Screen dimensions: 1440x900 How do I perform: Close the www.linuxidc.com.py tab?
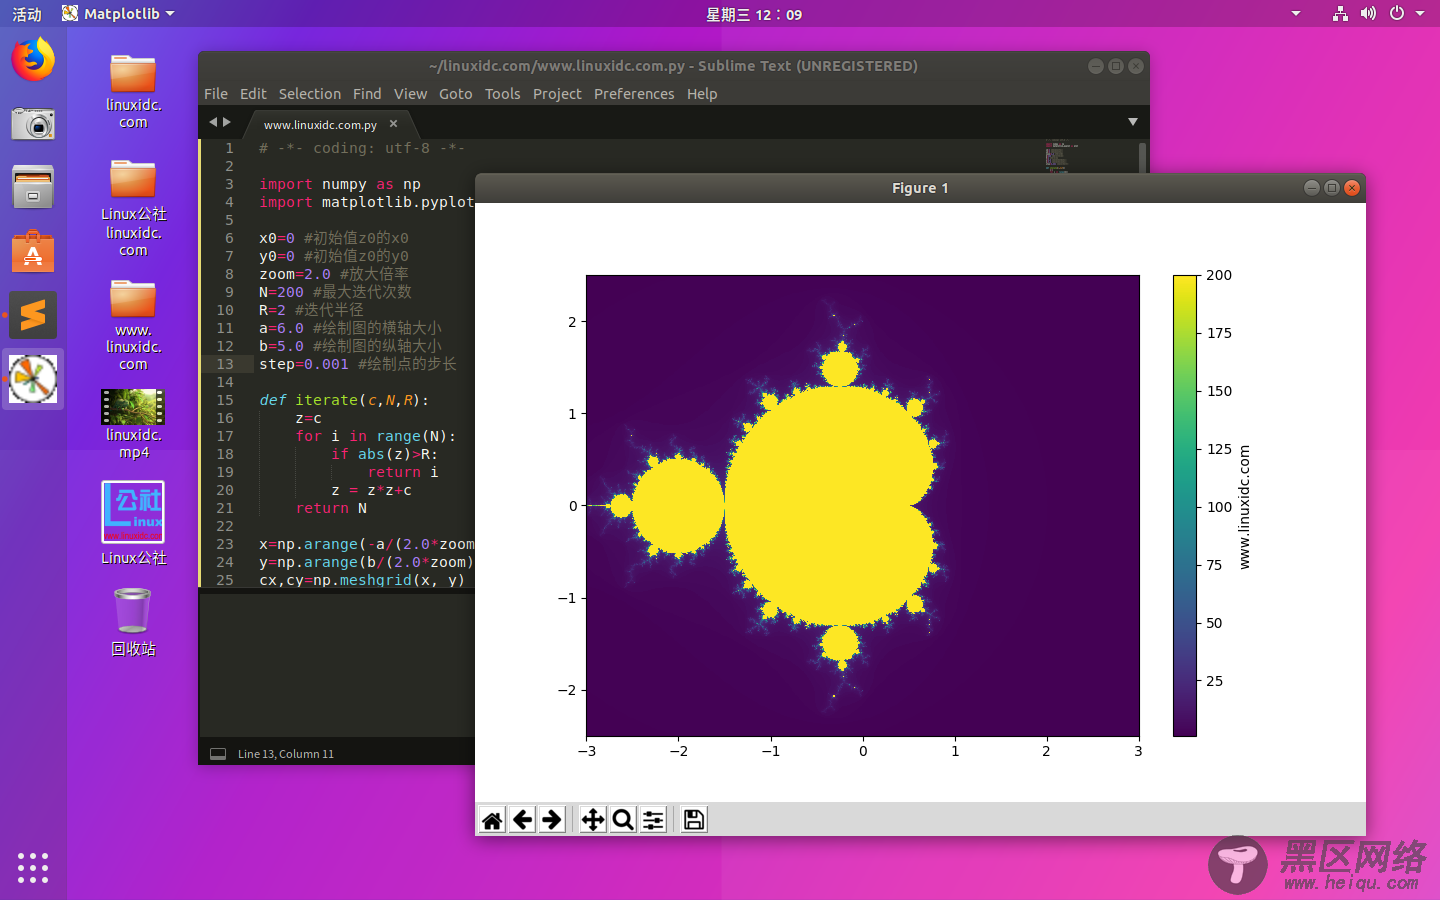(393, 124)
